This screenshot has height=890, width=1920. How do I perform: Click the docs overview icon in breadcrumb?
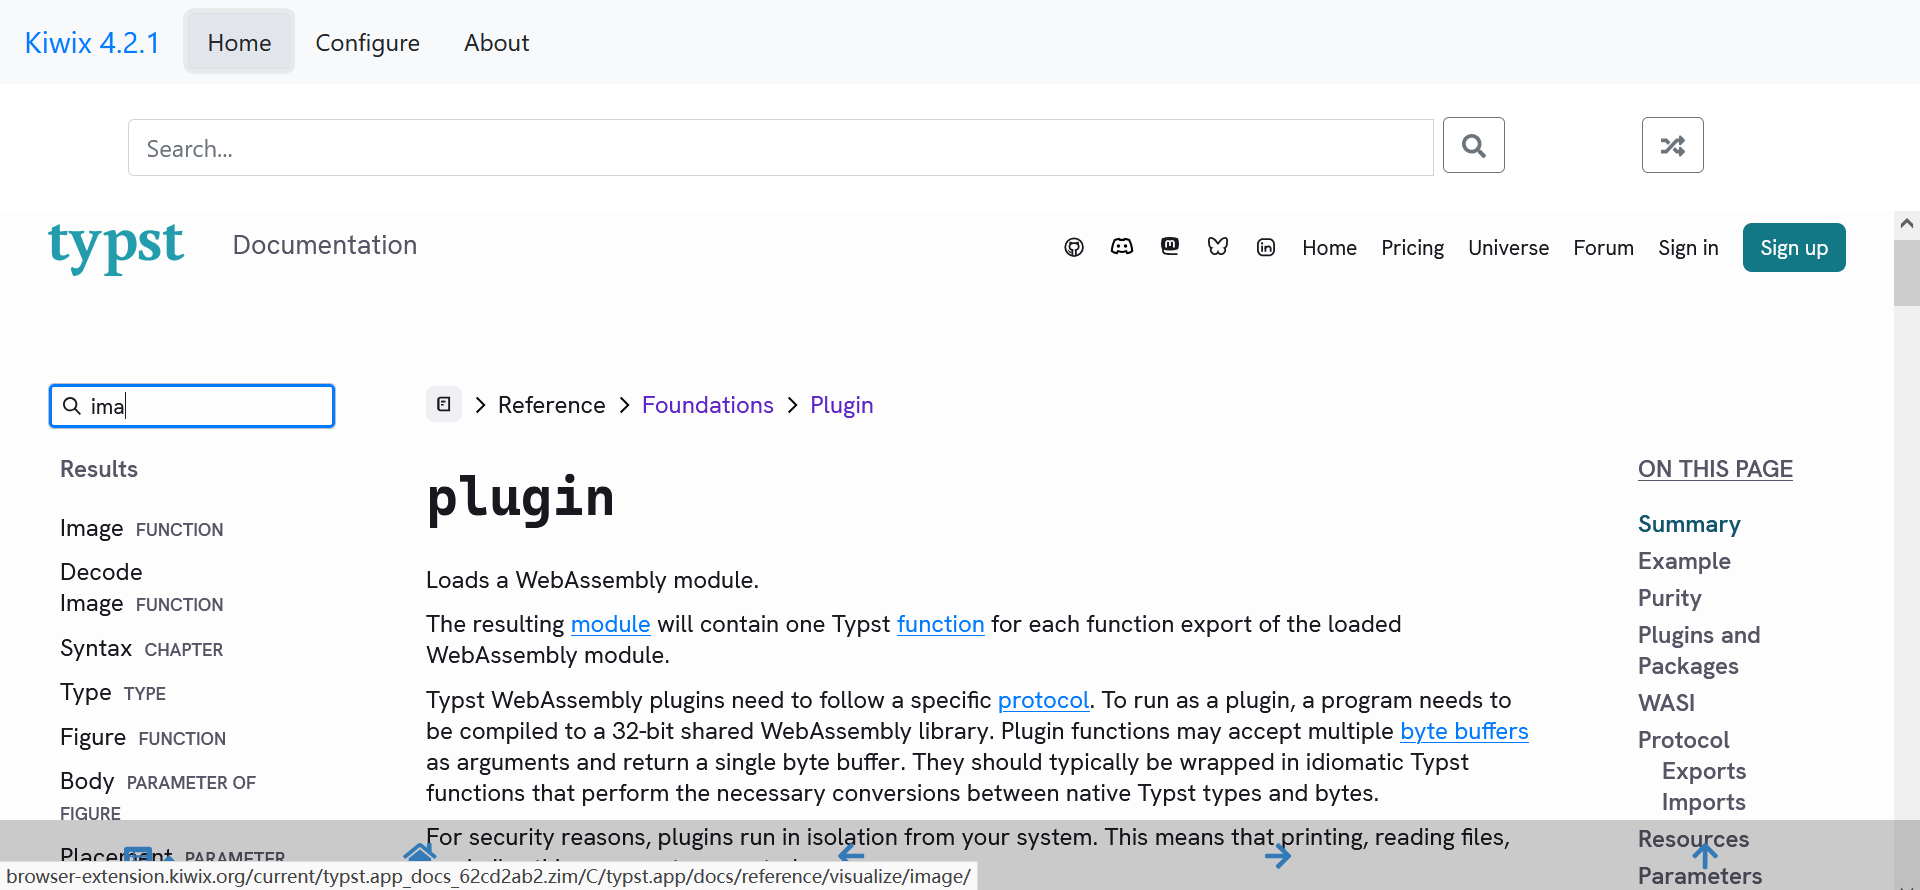click(x=444, y=405)
